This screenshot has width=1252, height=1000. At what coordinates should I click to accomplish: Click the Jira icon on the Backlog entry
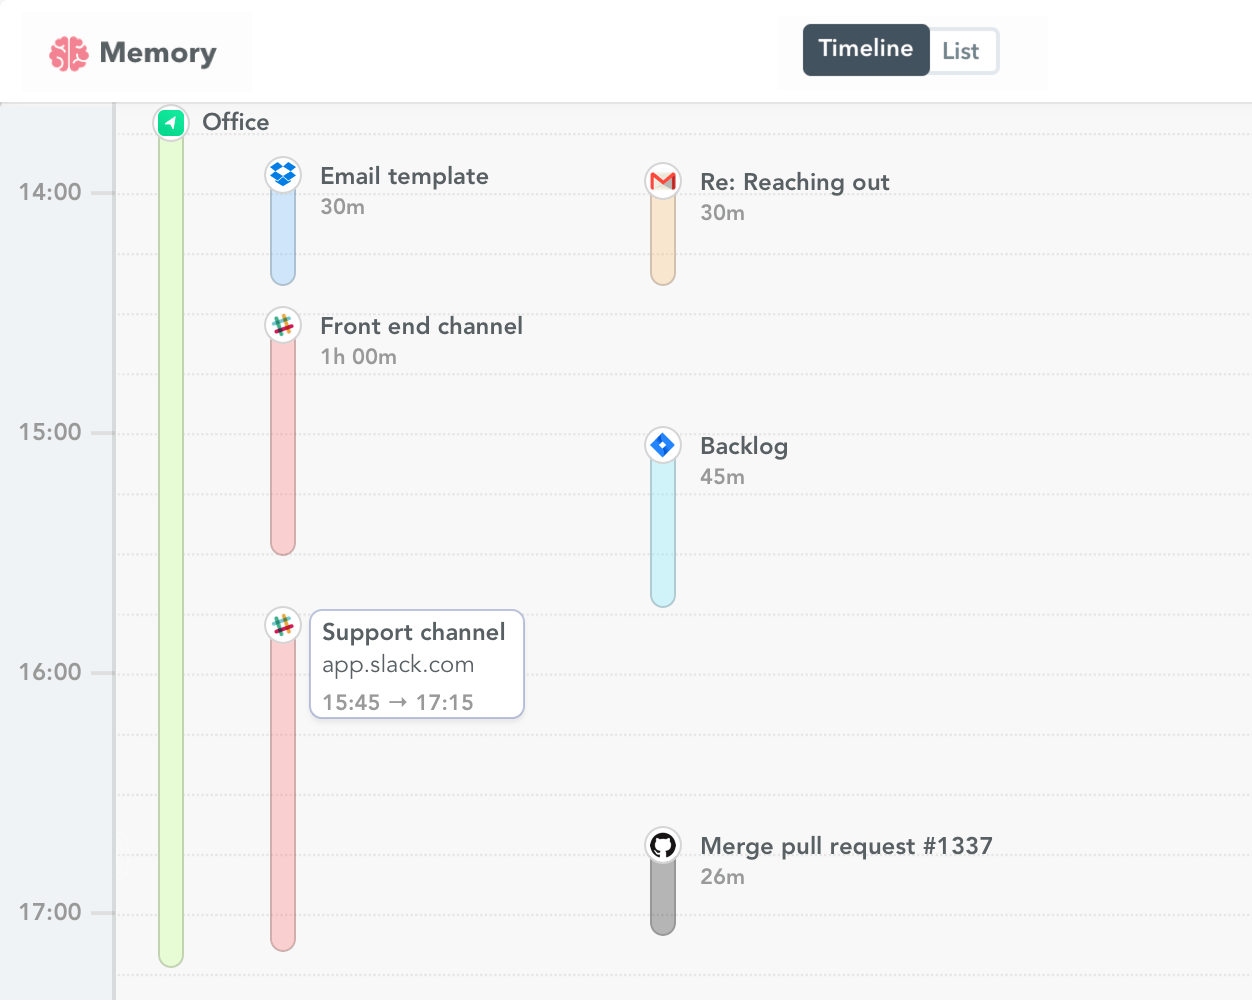[662, 444]
